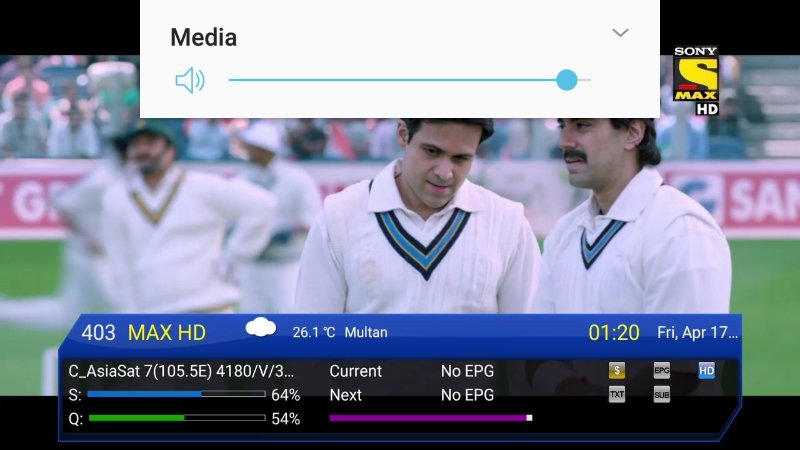Mute media using the speaker icon
Image resolution: width=800 pixels, height=450 pixels.
(x=190, y=80)
